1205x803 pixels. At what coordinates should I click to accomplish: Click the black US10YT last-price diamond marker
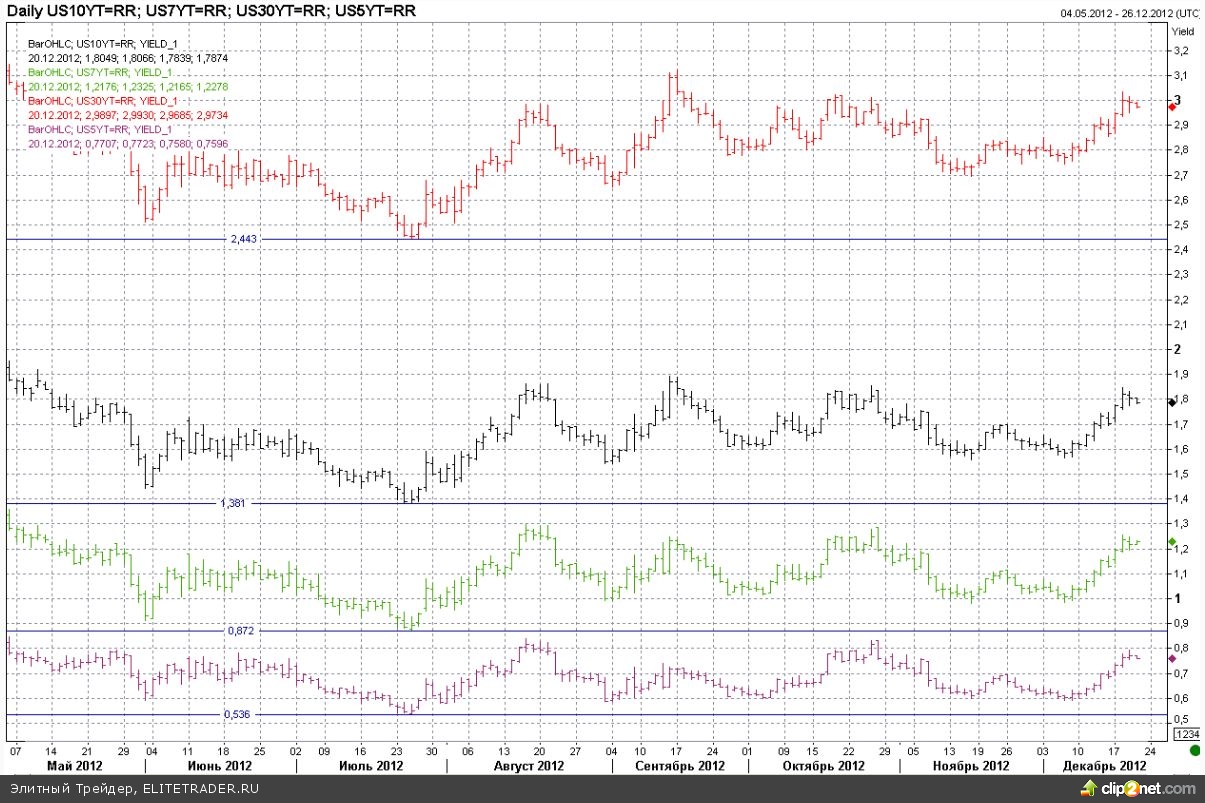tap(1172, 401)
